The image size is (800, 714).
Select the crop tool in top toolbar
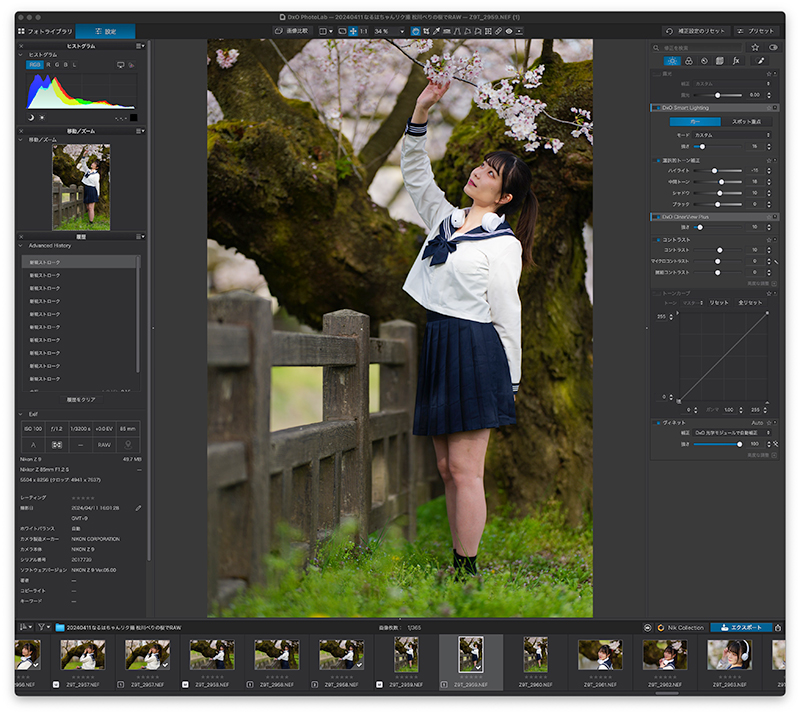coord(426,31)
